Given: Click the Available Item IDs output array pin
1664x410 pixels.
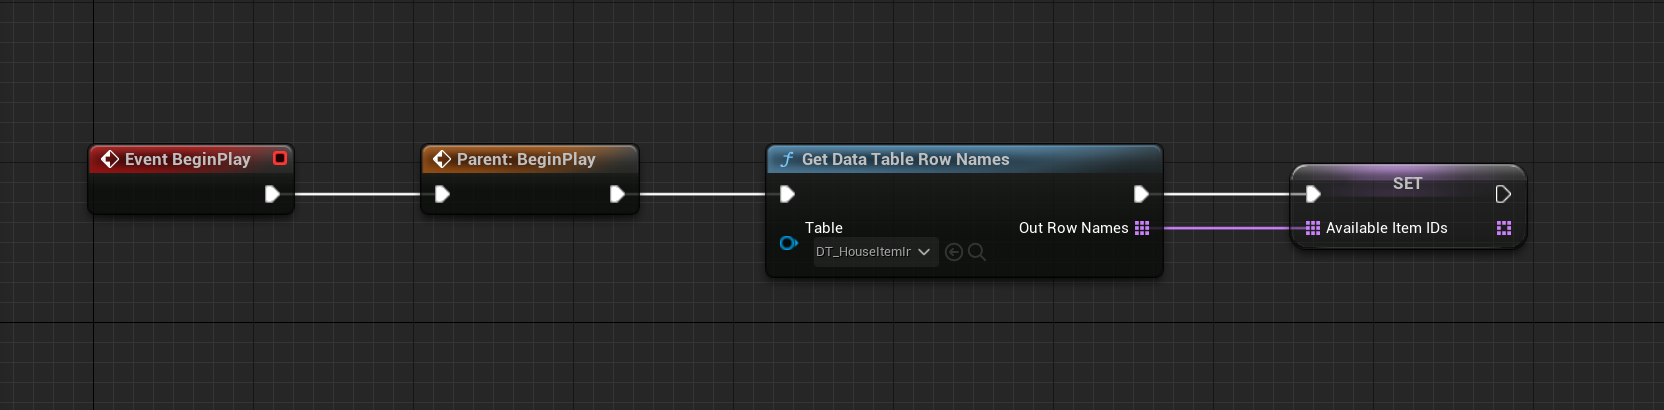Looking at the screenshot, I should pos(1503,228).
